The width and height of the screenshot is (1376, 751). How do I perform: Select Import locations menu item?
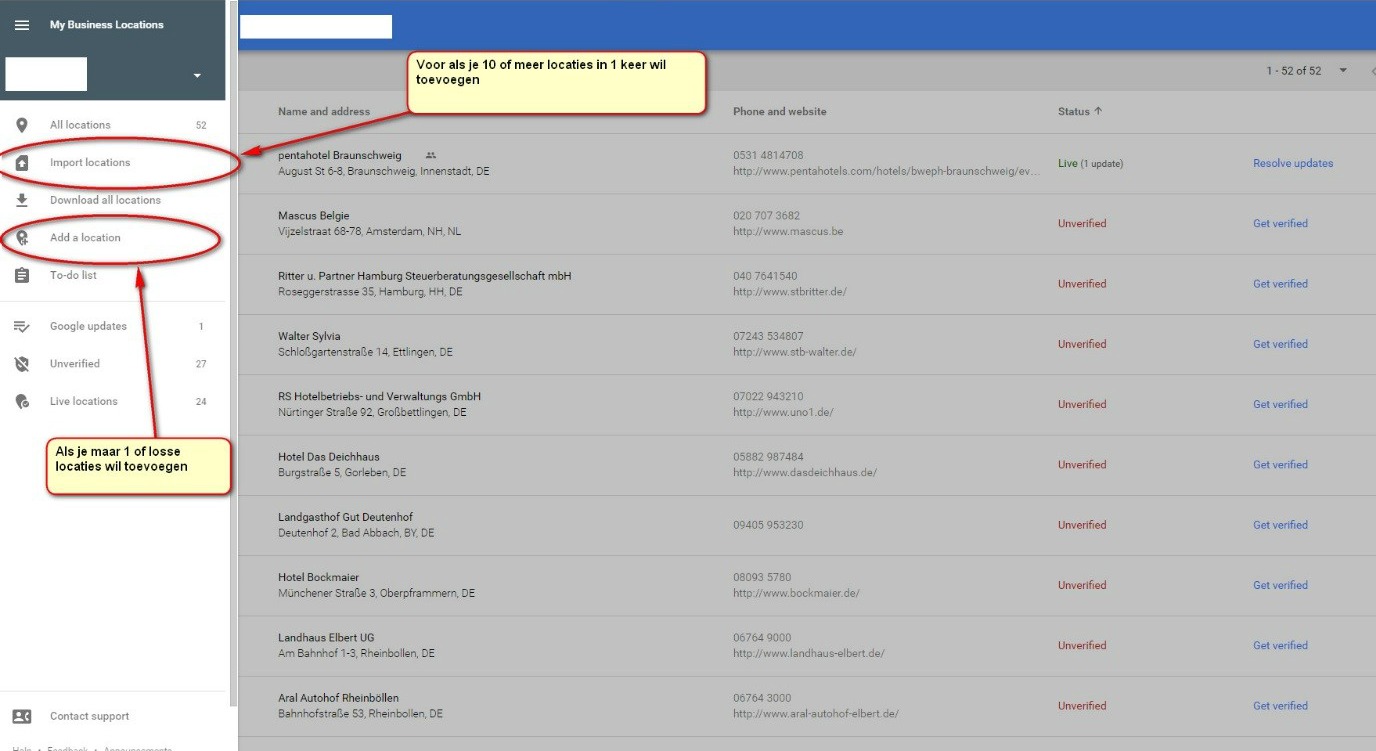[90, 163]
